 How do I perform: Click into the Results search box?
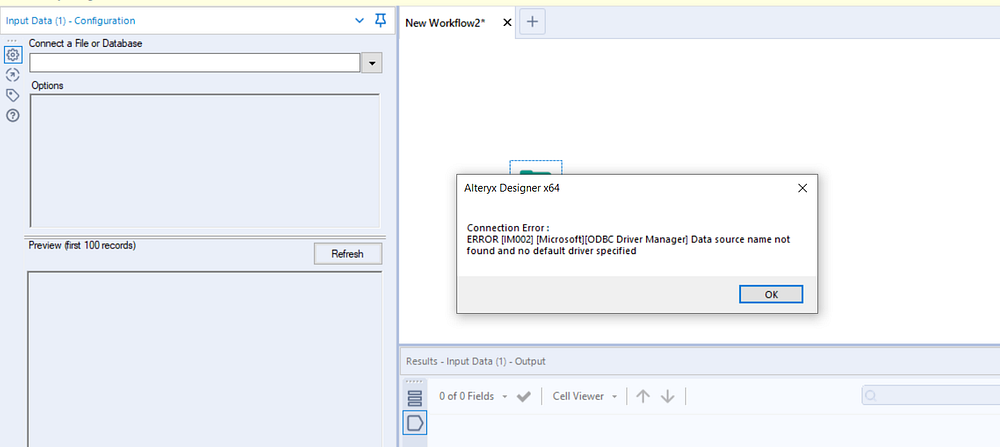931,395
